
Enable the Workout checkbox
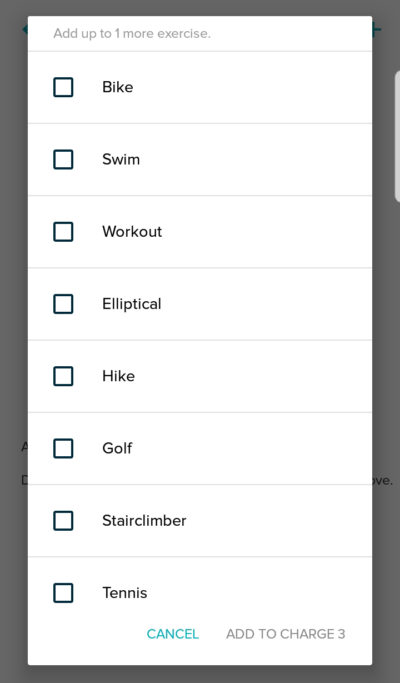(x=63, y=232)
